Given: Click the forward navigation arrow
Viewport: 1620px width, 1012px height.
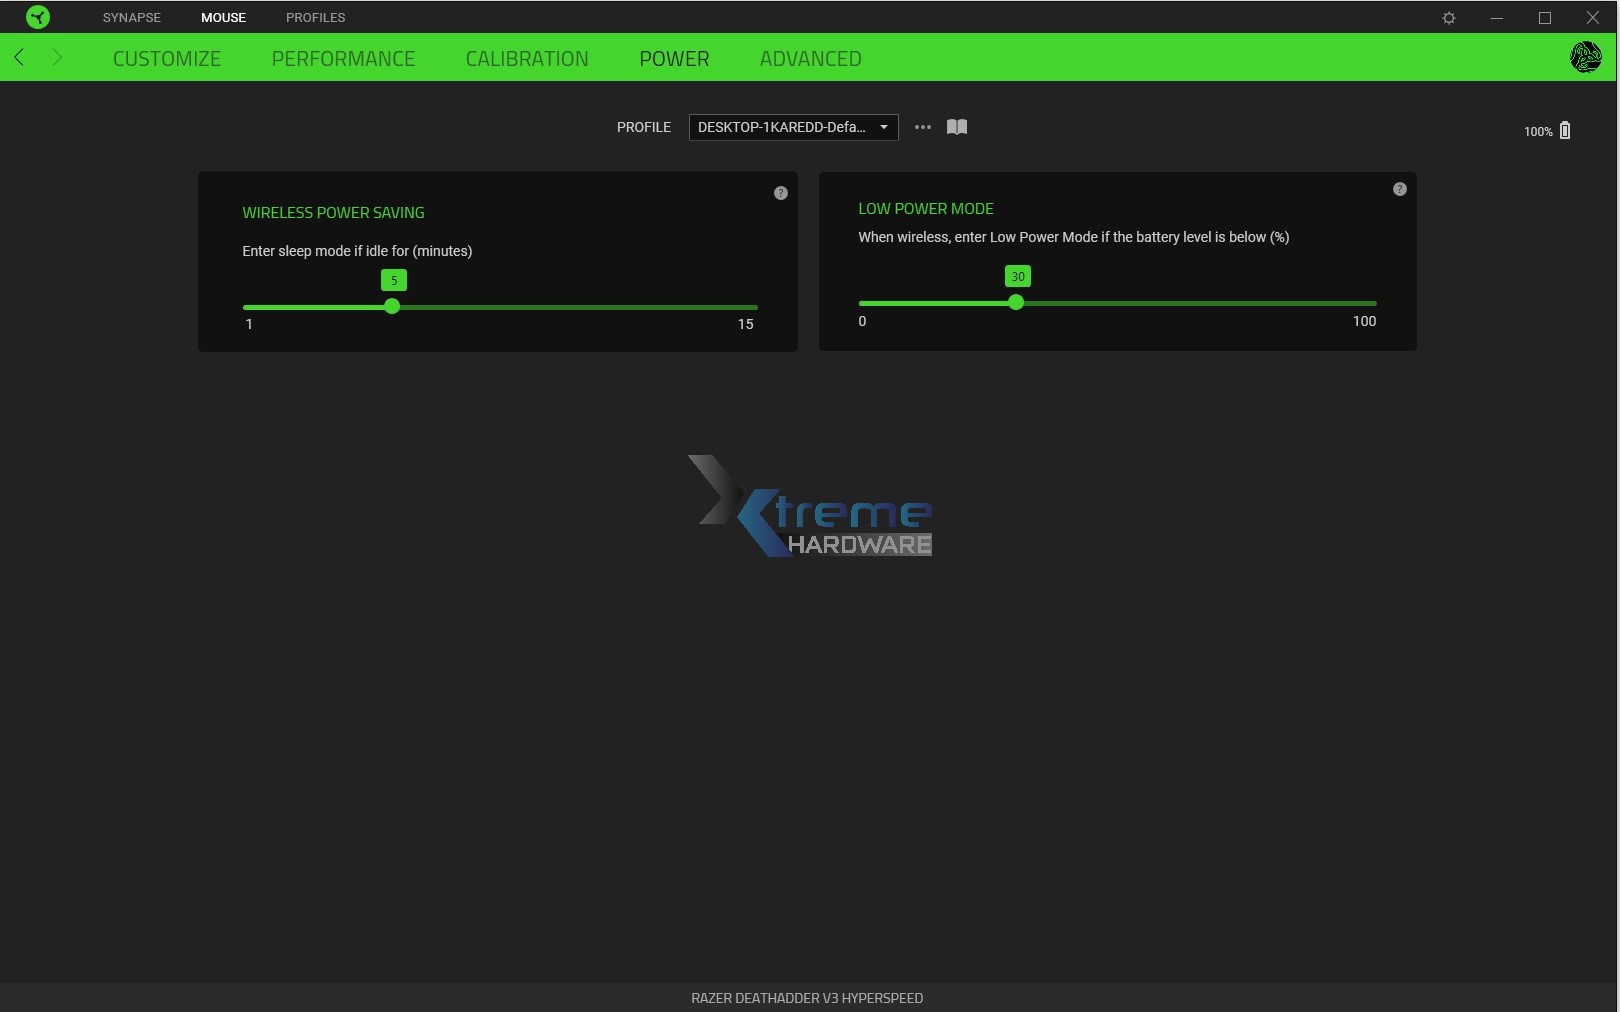Looking at the screenshot, I should tap(58, 57).
